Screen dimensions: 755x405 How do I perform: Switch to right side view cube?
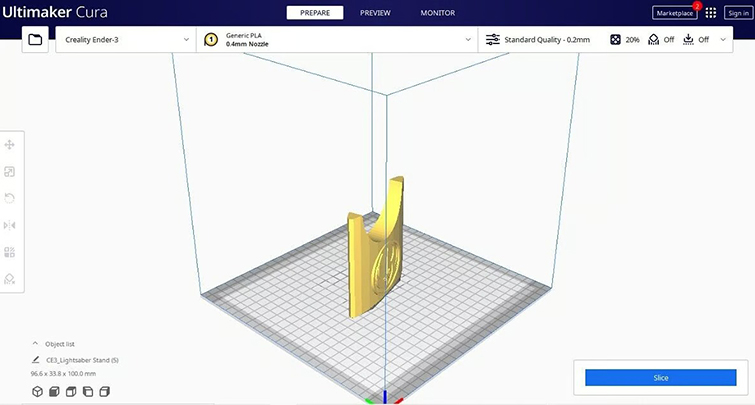[x=104, y=392]
